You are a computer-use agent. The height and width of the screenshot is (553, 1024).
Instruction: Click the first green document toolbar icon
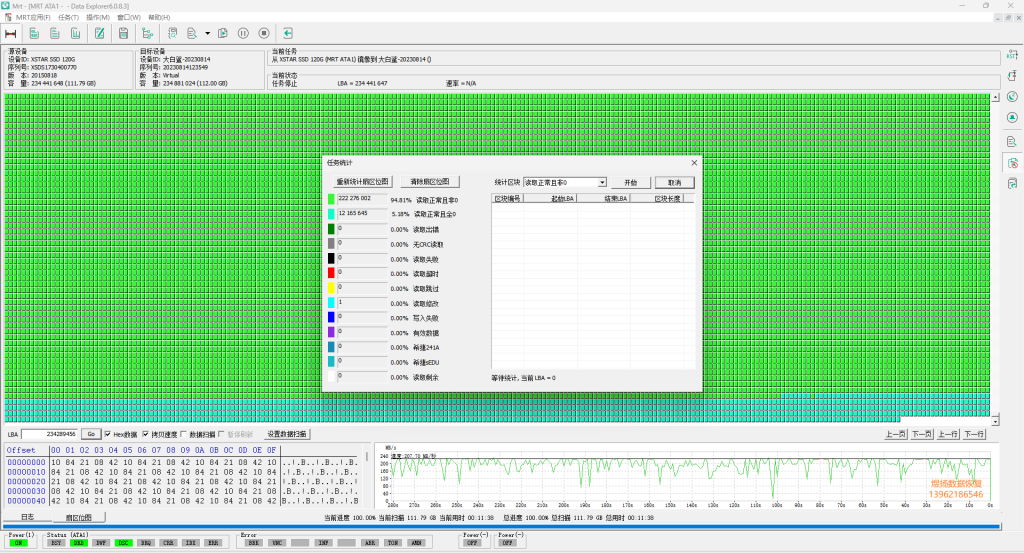tap(34, 33)
